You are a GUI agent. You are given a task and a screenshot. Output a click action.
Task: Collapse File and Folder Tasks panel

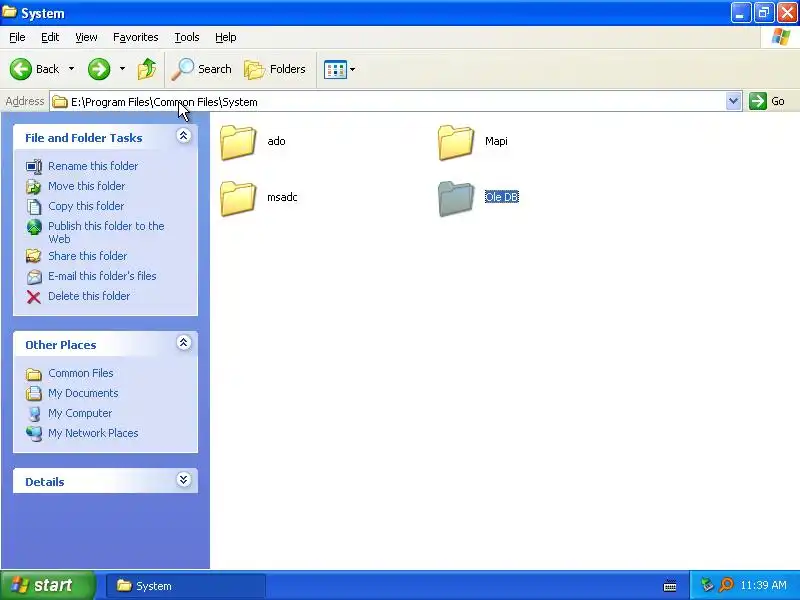pyautogui.click(x=184, y=136)
